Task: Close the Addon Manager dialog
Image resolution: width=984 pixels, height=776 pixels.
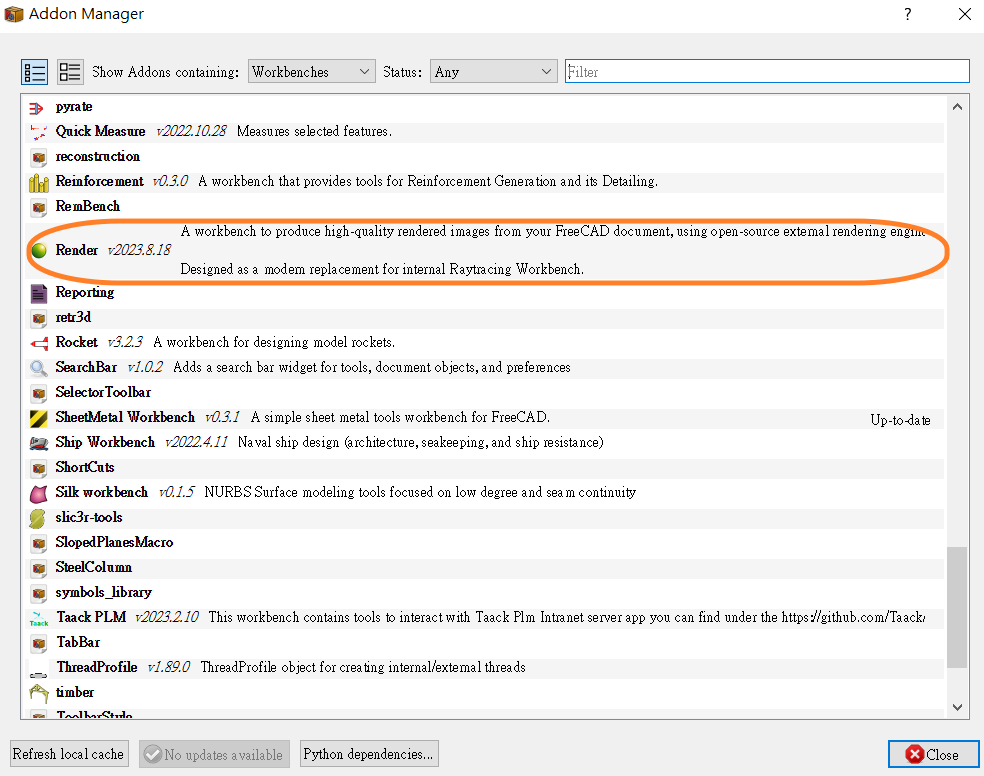Action: pos(933,755)
